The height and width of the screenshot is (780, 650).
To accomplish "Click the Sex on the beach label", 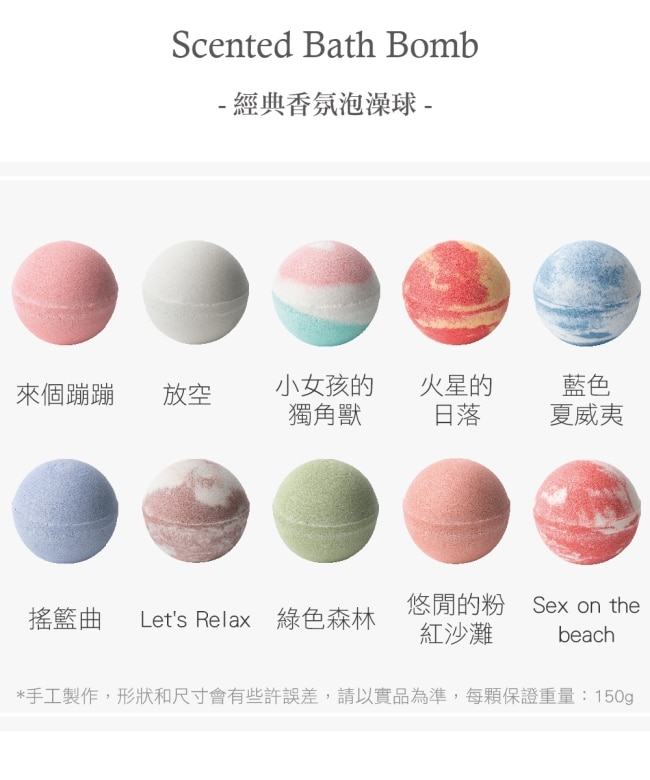I will coord(586,620).
